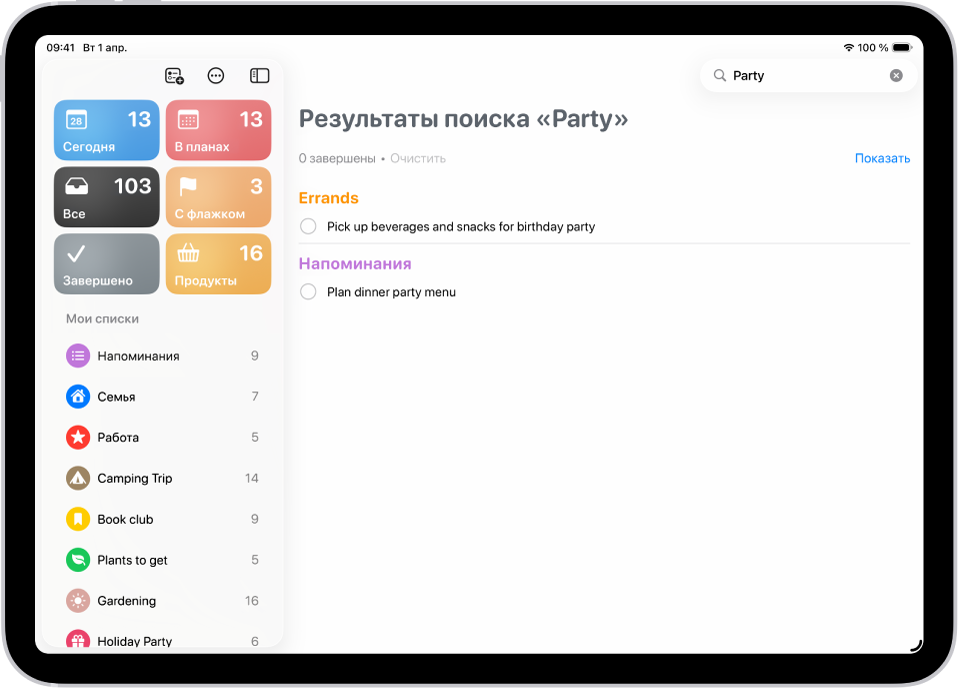Click inside the search field showing Party

click(x=790, y=75)
